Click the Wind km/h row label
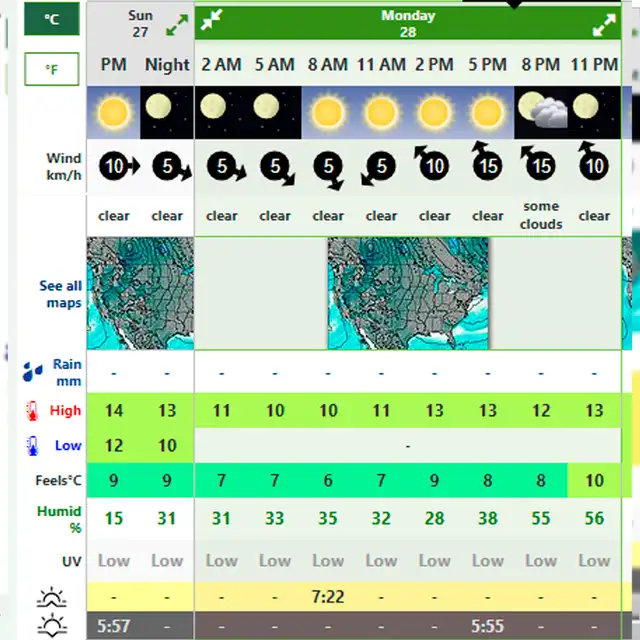 [64, 167]
